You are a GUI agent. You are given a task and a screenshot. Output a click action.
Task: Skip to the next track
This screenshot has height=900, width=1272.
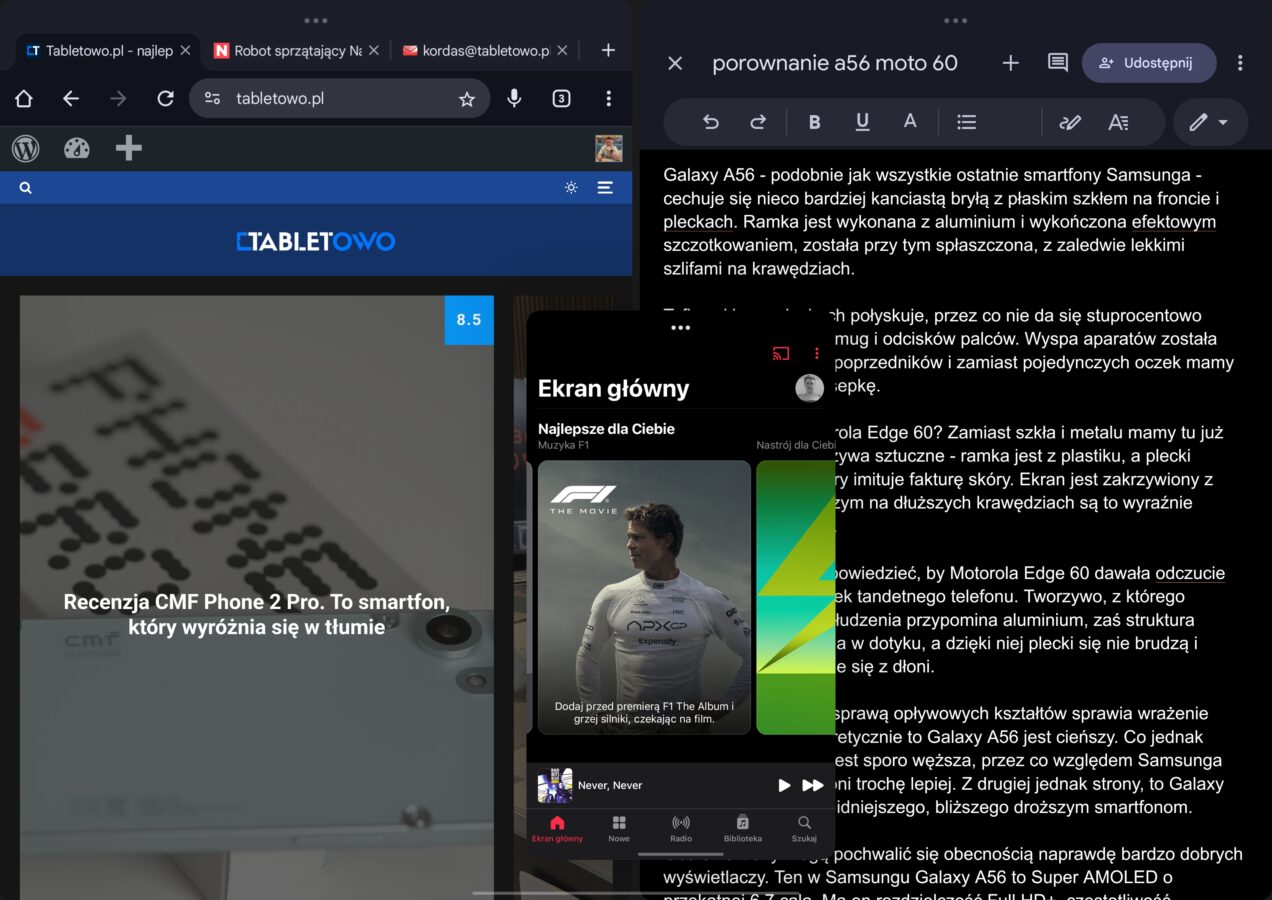click(x=813, y=785)
